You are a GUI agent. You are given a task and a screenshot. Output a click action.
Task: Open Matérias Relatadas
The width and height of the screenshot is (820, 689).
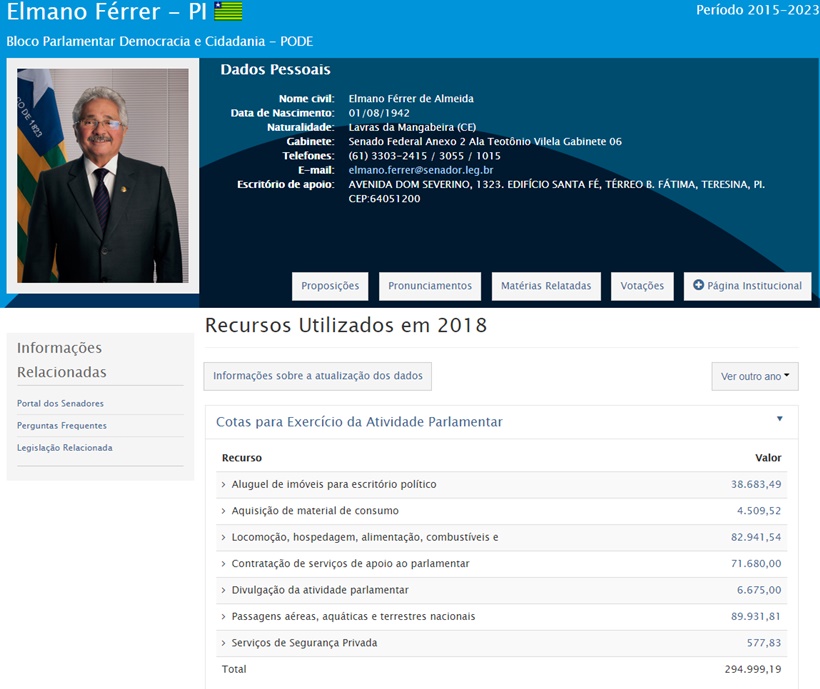tap(546, 286)
